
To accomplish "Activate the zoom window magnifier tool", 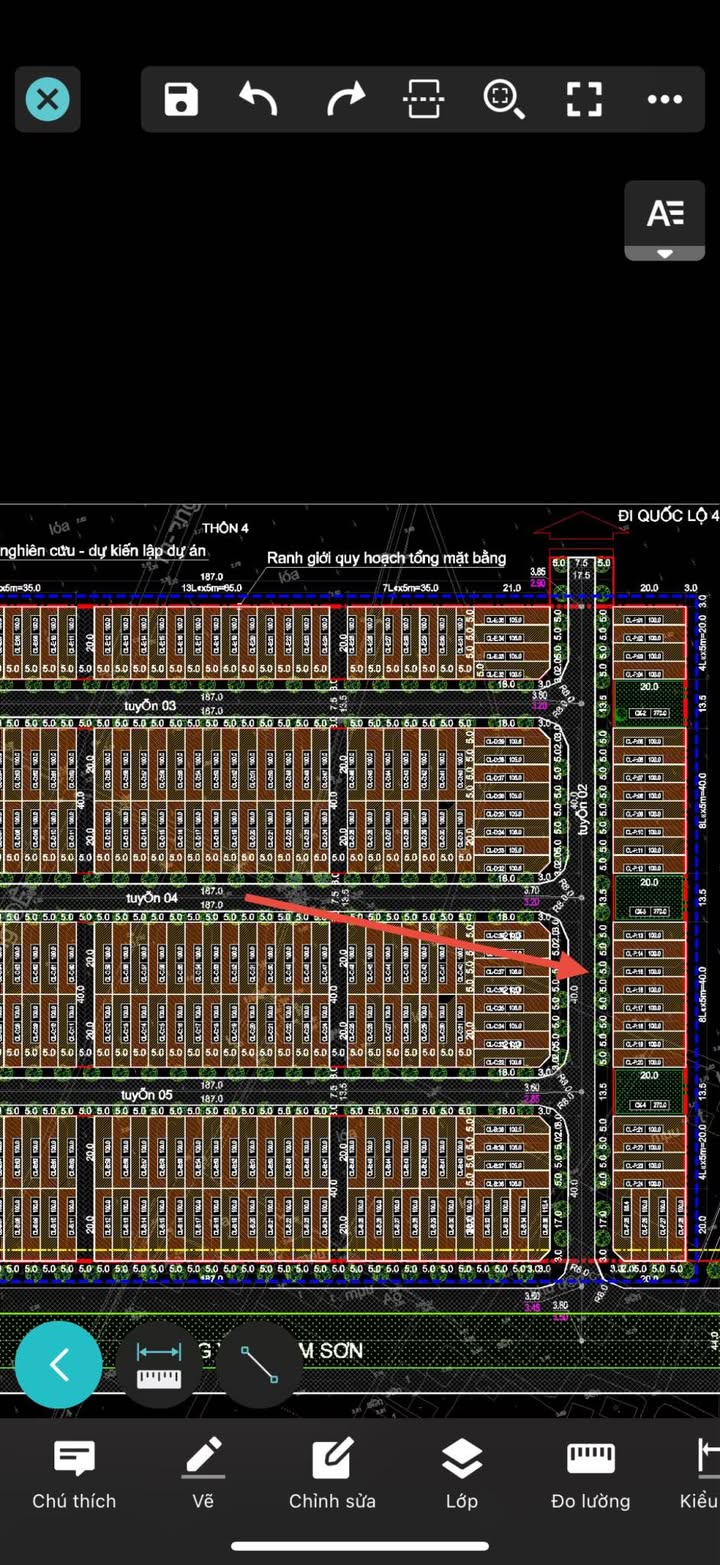I will point(504,99).
